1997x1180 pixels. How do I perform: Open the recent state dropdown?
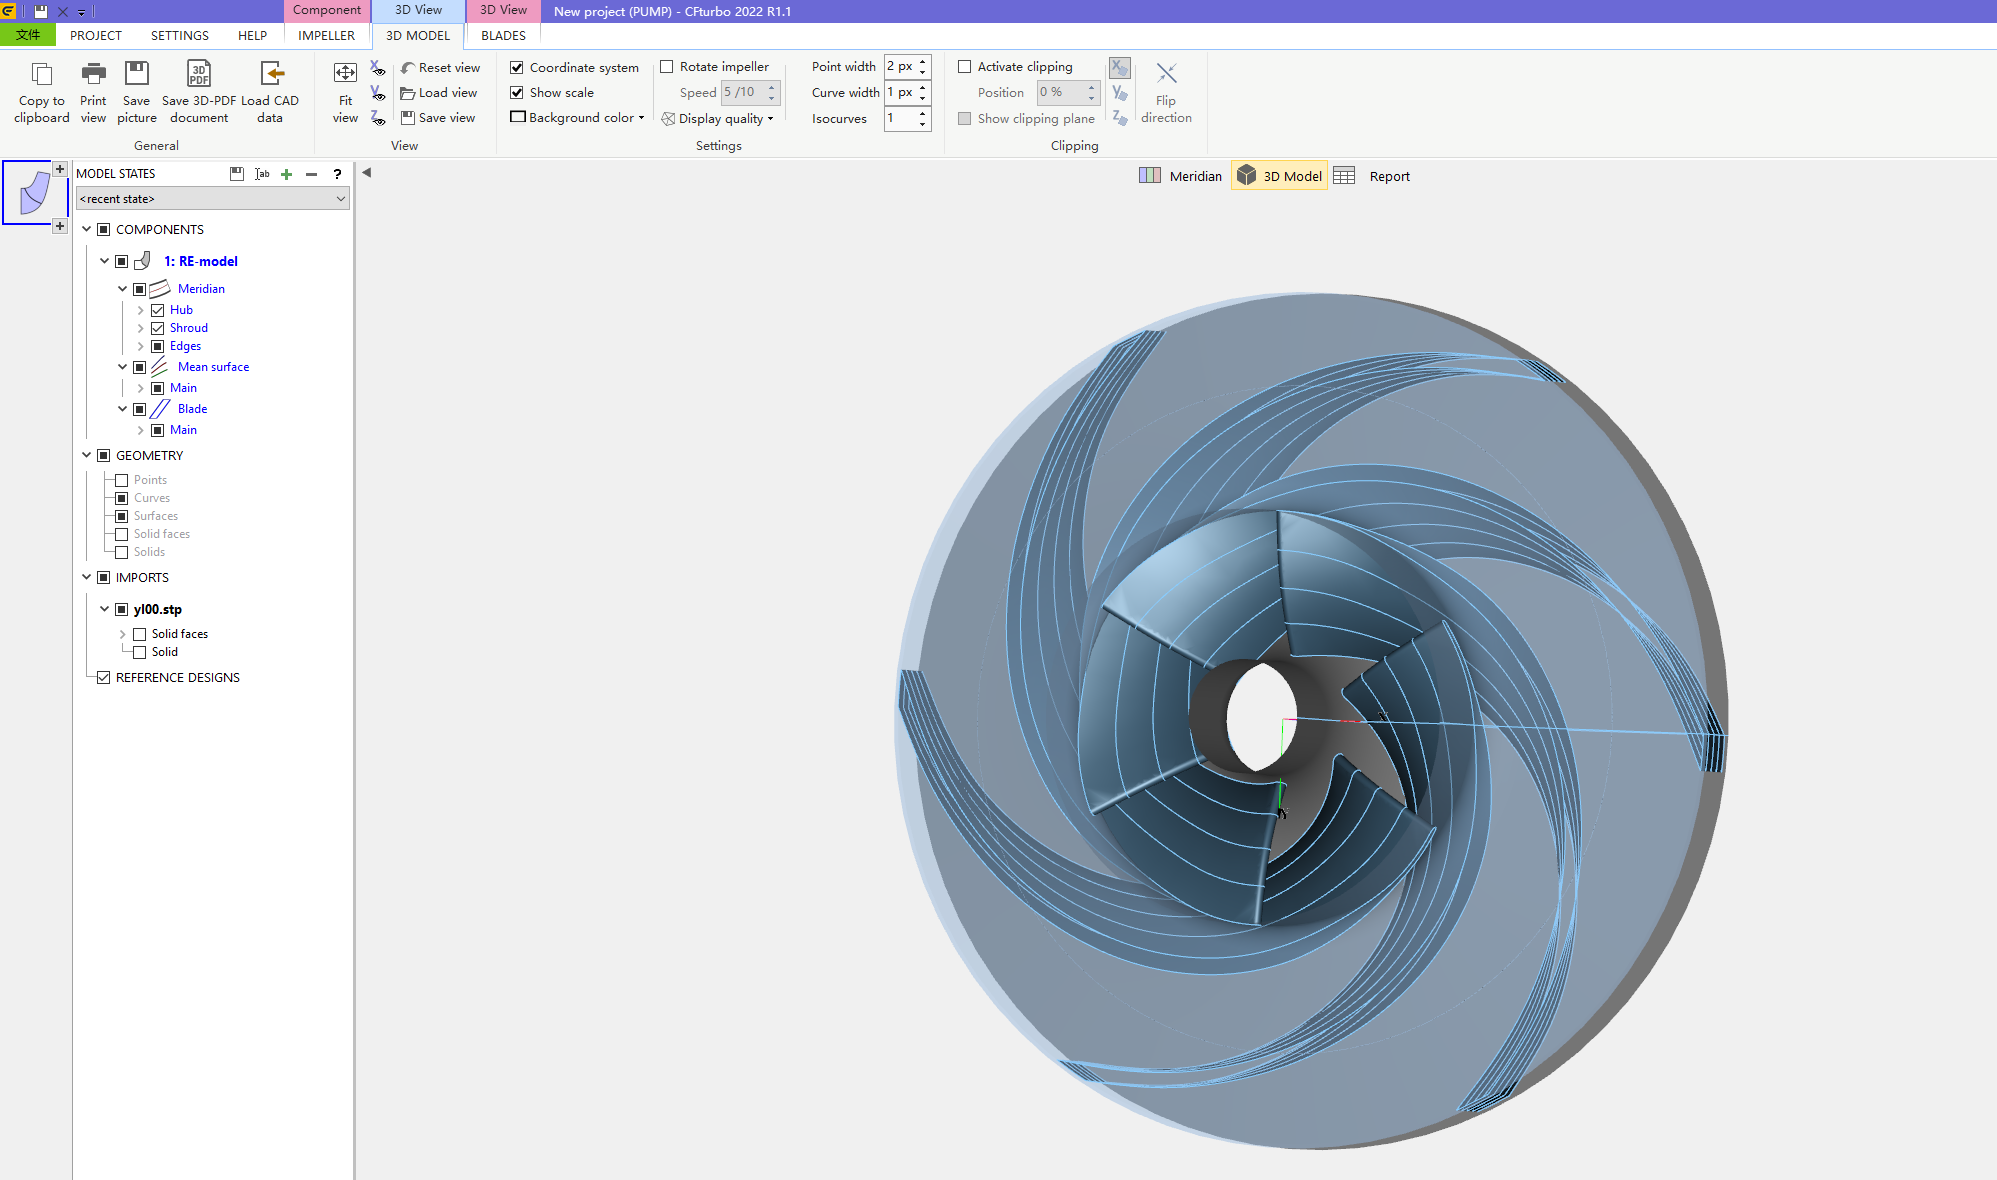point(340,199)
